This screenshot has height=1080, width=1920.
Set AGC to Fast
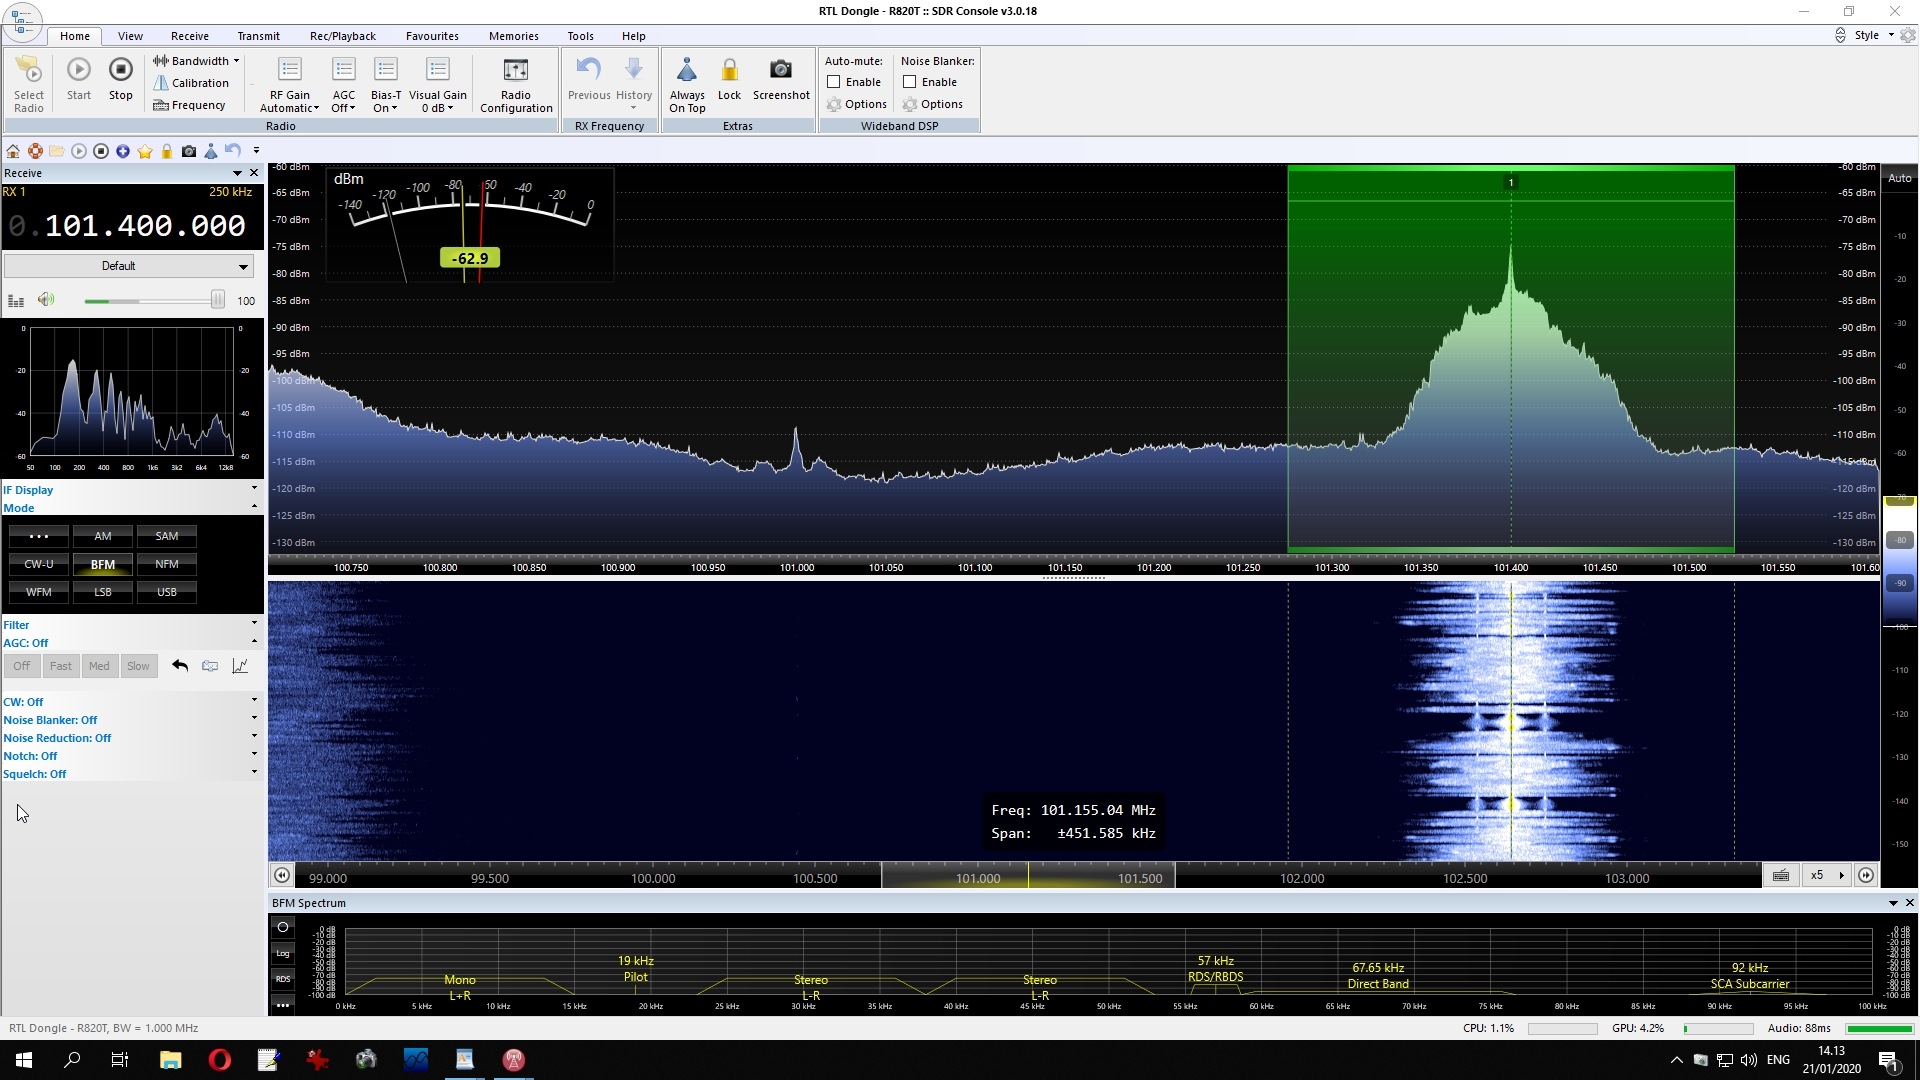pyautogui.click(x=60, y=666)
